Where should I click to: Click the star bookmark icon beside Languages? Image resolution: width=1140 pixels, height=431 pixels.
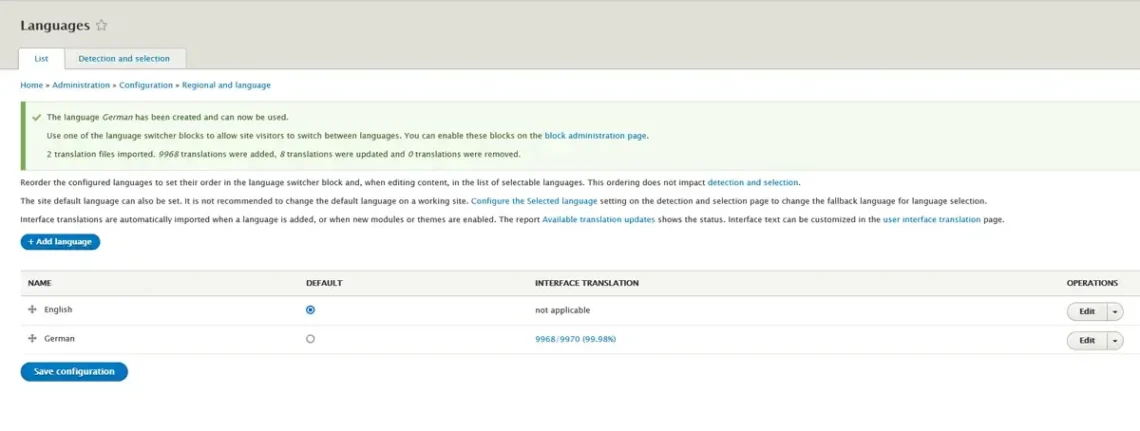102,26
